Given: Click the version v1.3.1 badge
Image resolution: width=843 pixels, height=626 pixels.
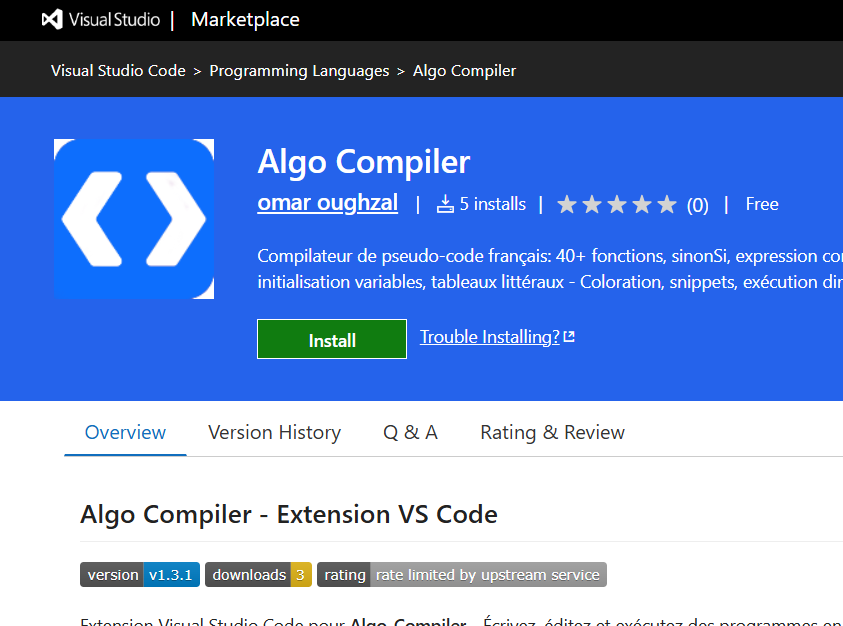Looking at the screenshot, I should point(139,574).
